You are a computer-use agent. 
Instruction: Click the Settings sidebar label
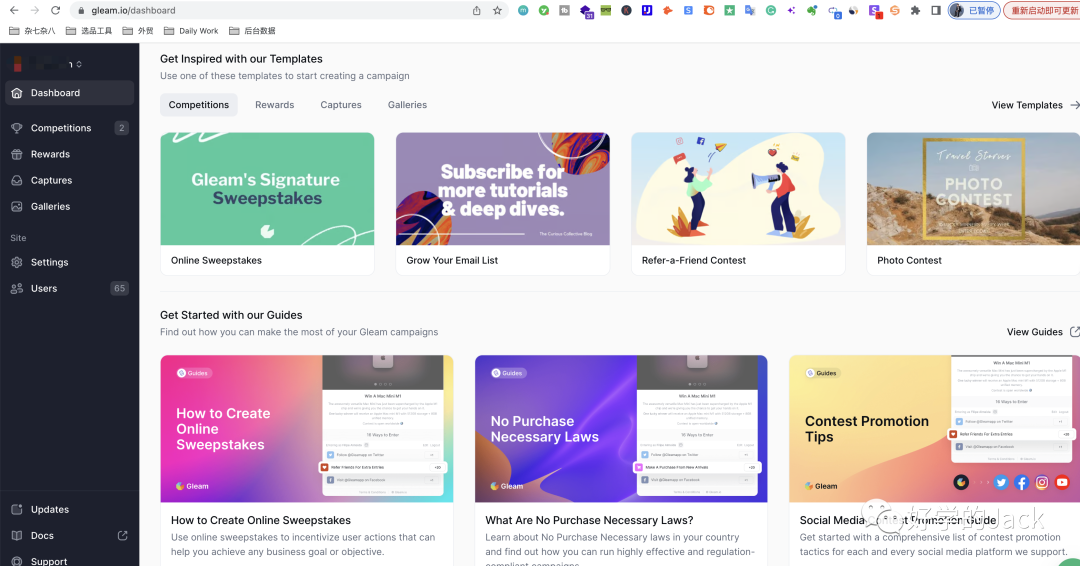click(50, 262)
